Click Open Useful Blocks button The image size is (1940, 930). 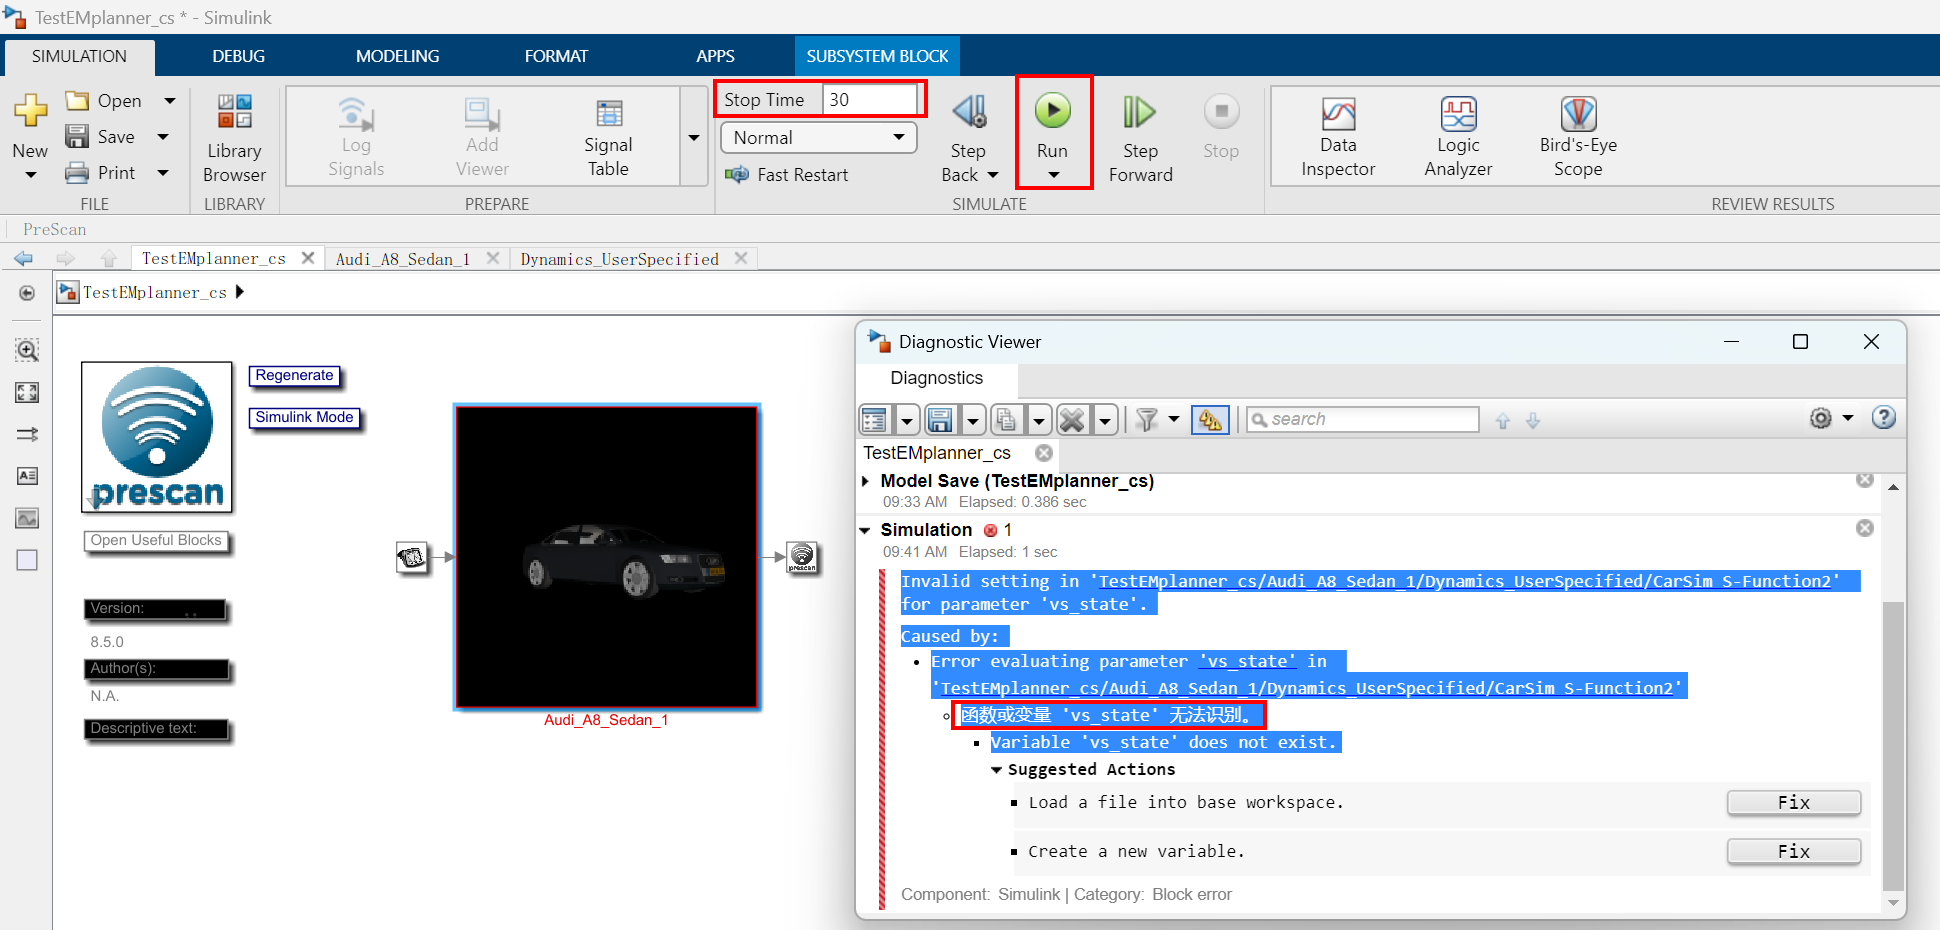(156, 541)
